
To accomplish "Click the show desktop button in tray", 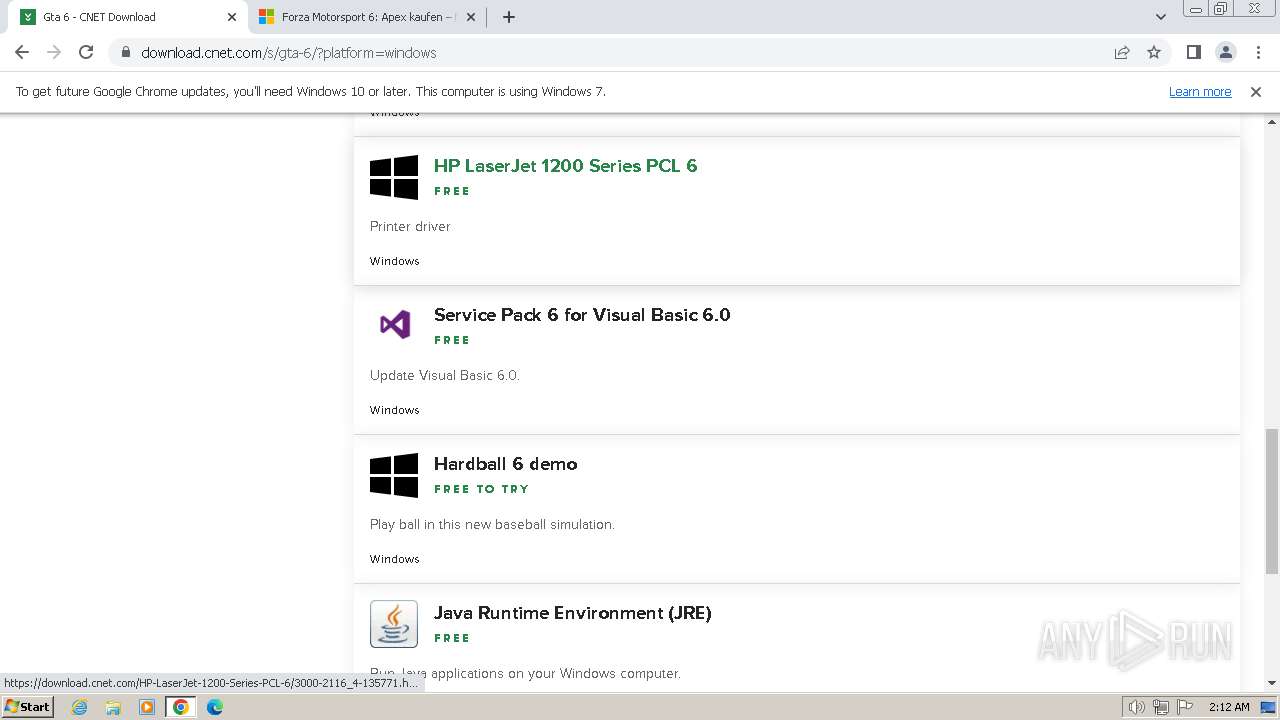I will click(x=1268, y=707).
